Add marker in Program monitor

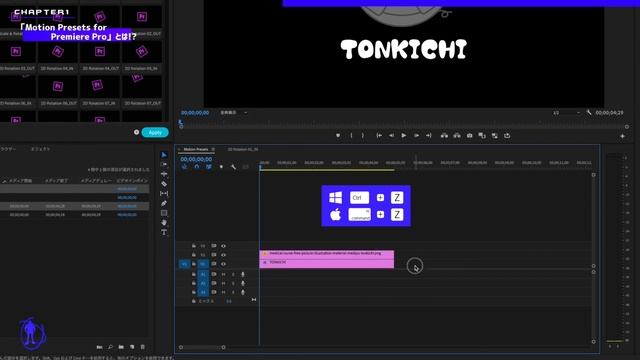tap(338, 136)
